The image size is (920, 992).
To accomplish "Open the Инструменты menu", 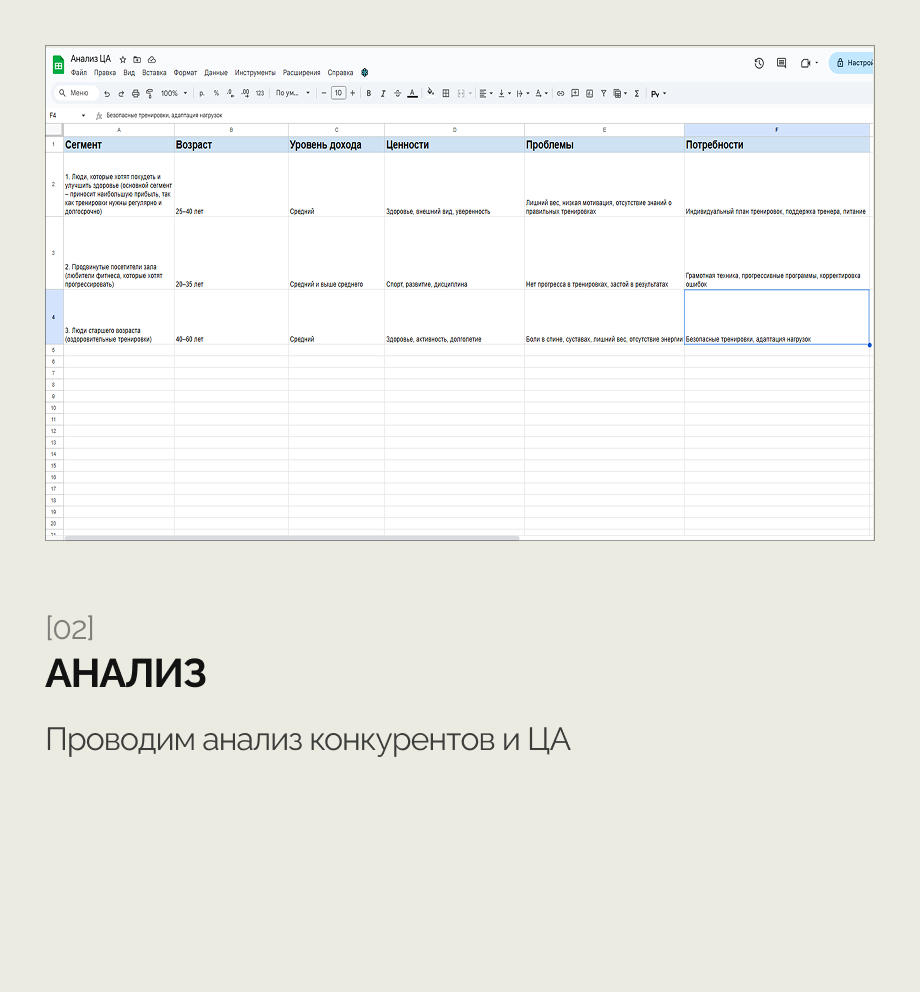I will coord(255,73).
